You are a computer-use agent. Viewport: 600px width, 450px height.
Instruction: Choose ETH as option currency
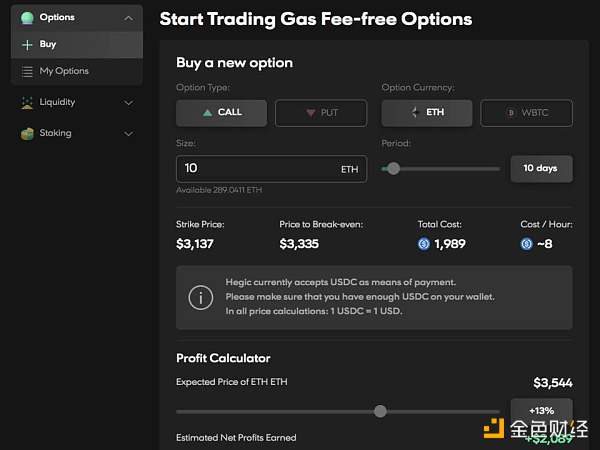coord(427,113)
